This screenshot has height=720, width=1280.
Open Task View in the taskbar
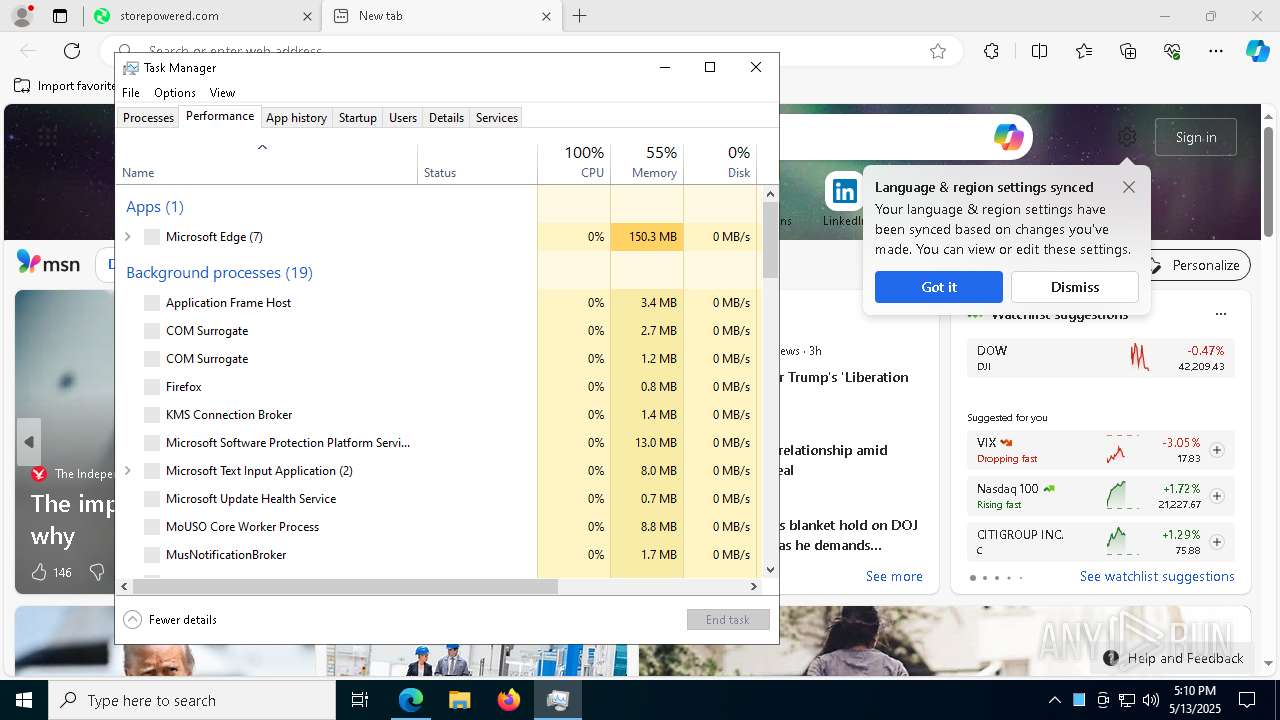tap(360, 700)
